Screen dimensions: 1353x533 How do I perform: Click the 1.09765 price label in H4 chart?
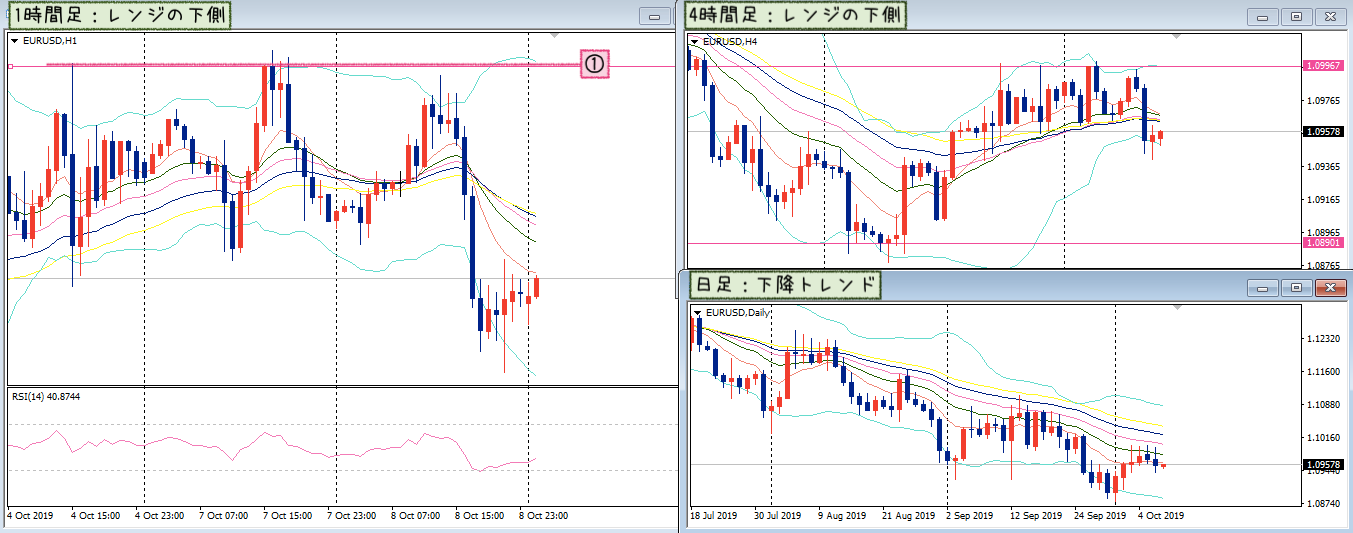(1324, 100)
